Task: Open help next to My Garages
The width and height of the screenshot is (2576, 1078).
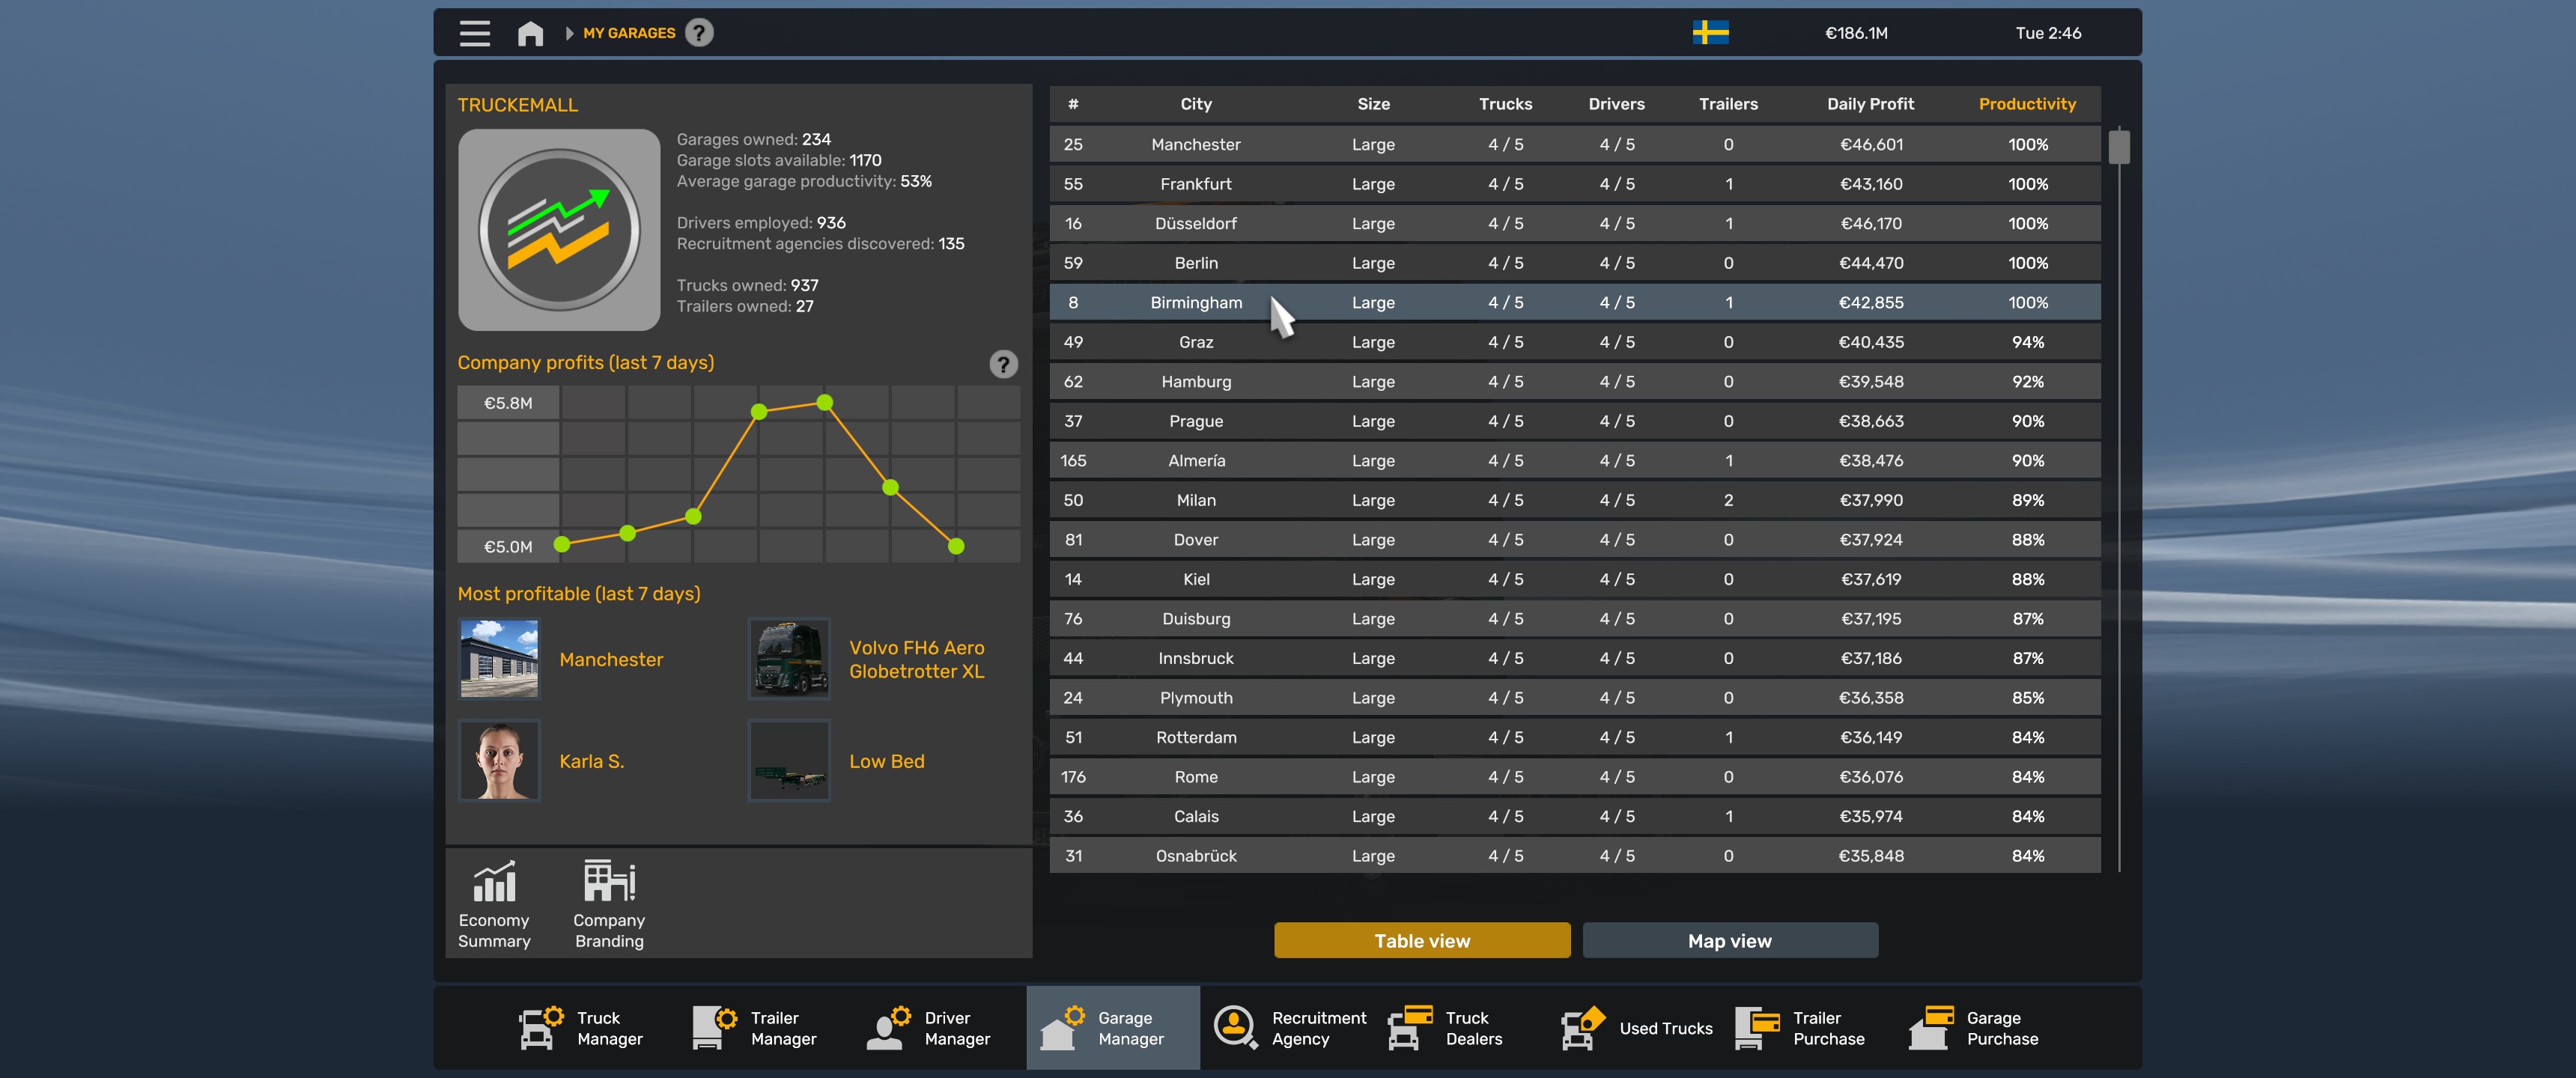Action: point(699,33)
